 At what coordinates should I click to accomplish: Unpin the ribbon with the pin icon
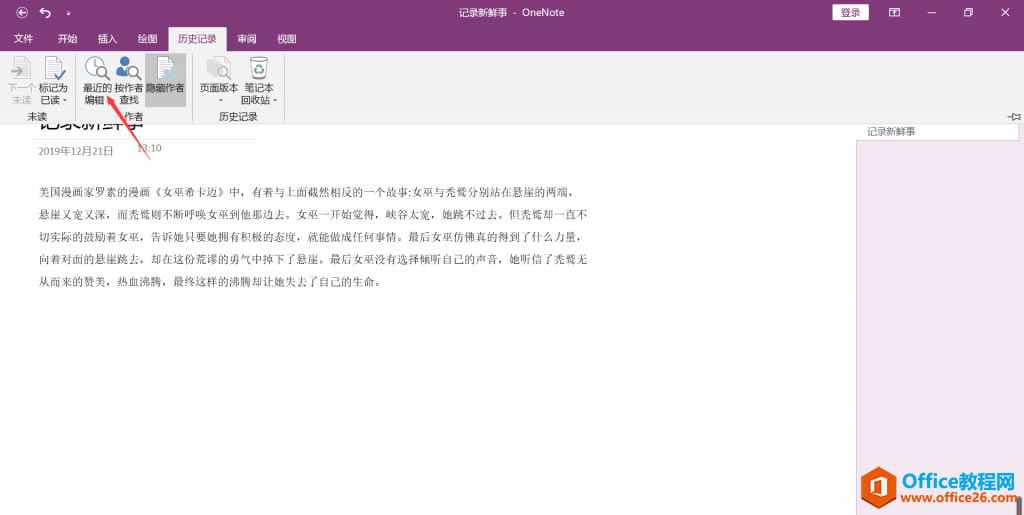point(1013,117)
